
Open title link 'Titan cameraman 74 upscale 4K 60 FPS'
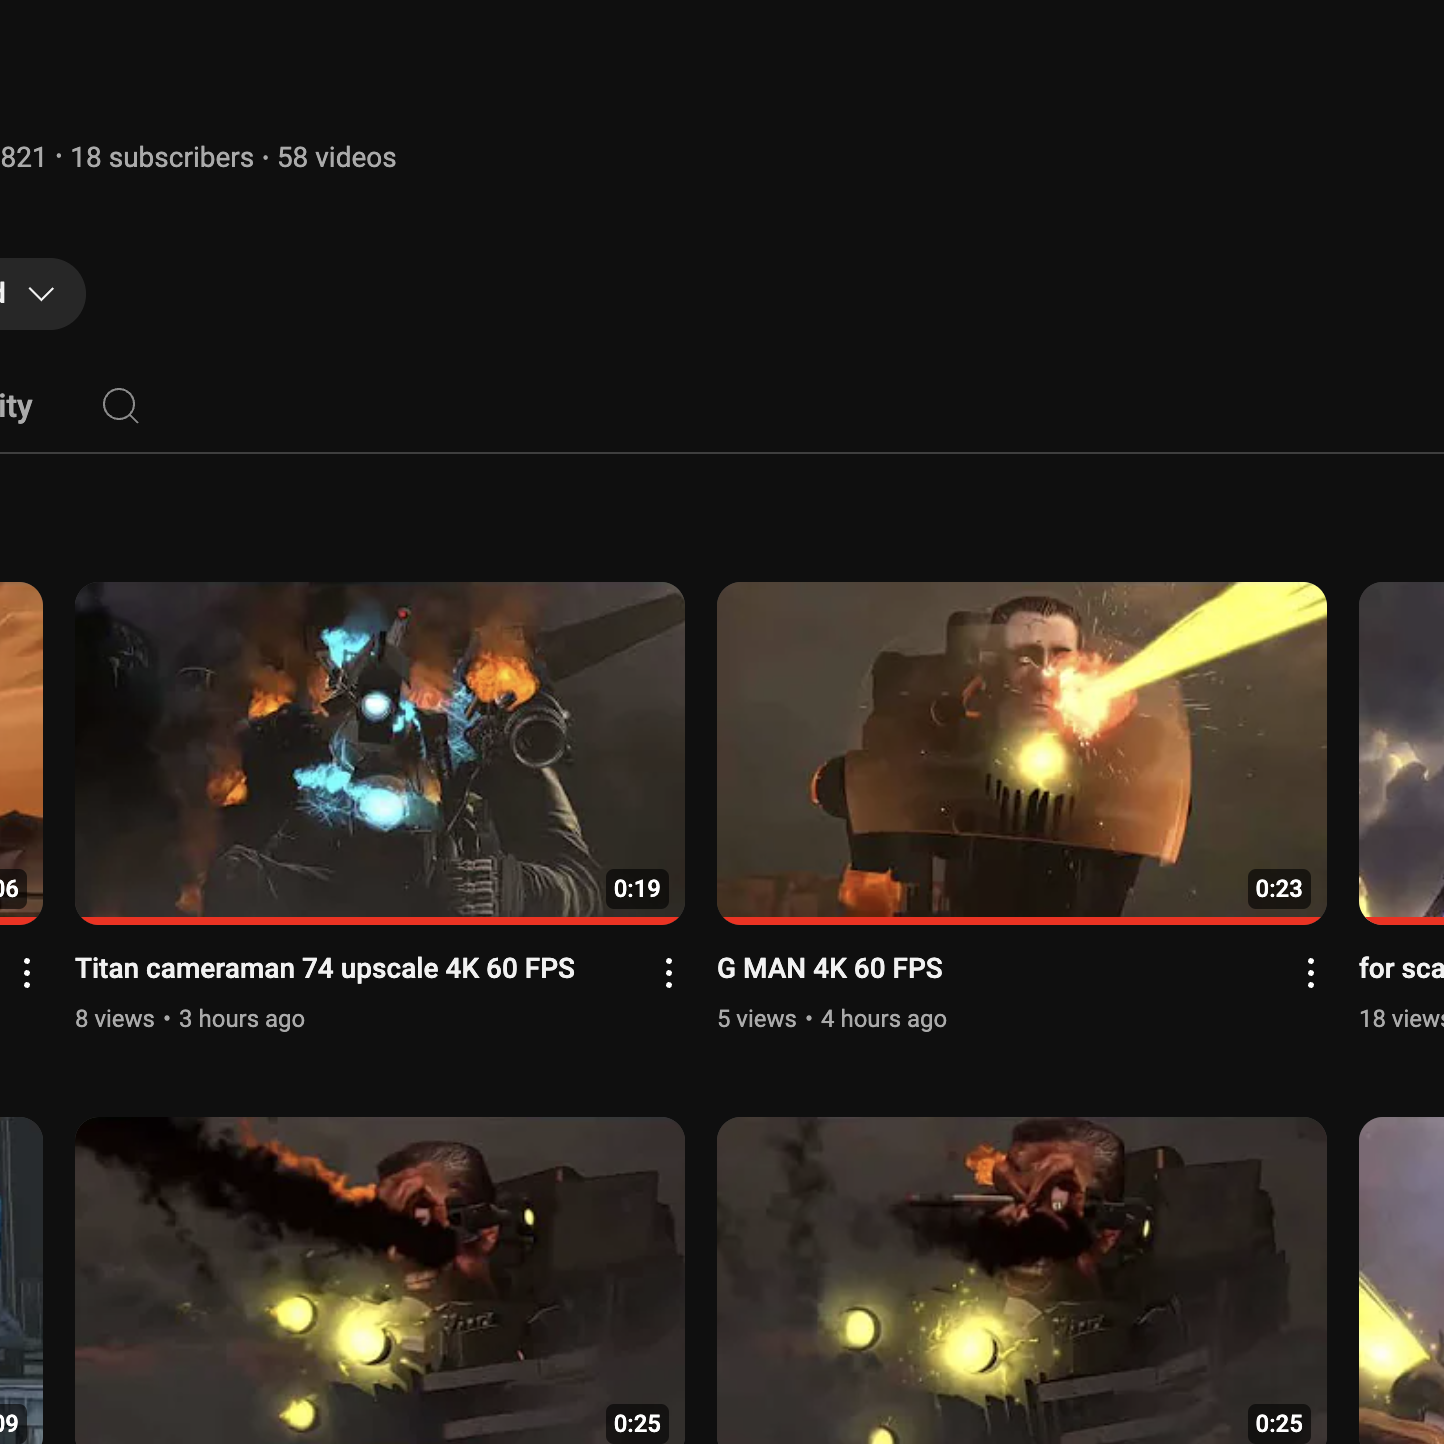click(x=325, y=969)
